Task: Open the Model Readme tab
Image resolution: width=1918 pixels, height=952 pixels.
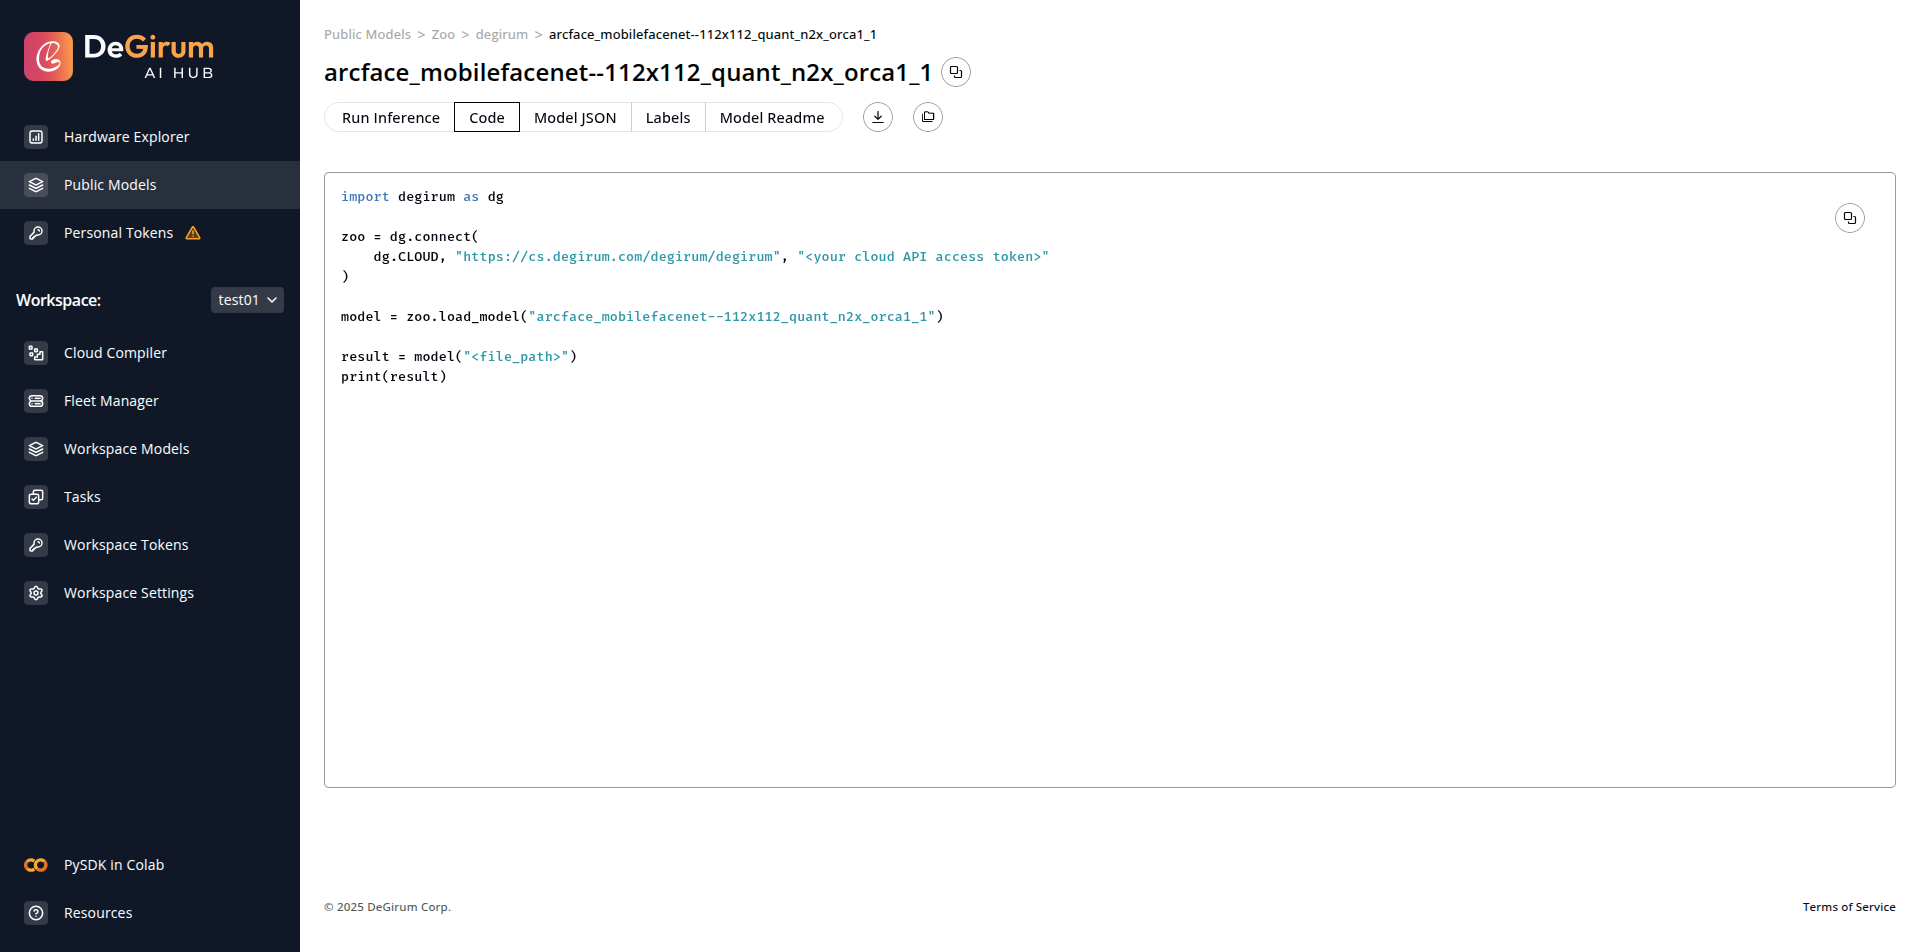Action: (772, 117)
